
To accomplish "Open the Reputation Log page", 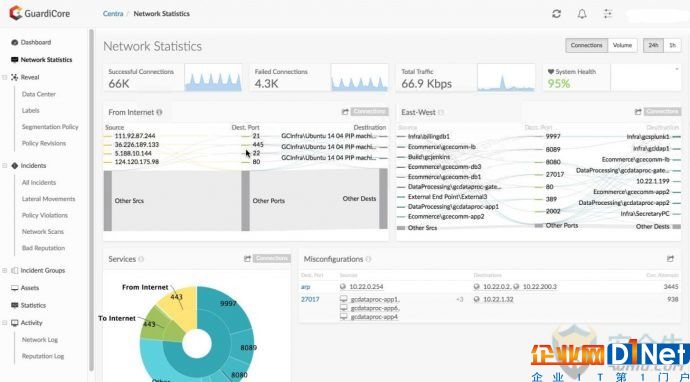I will coord(43,356).
